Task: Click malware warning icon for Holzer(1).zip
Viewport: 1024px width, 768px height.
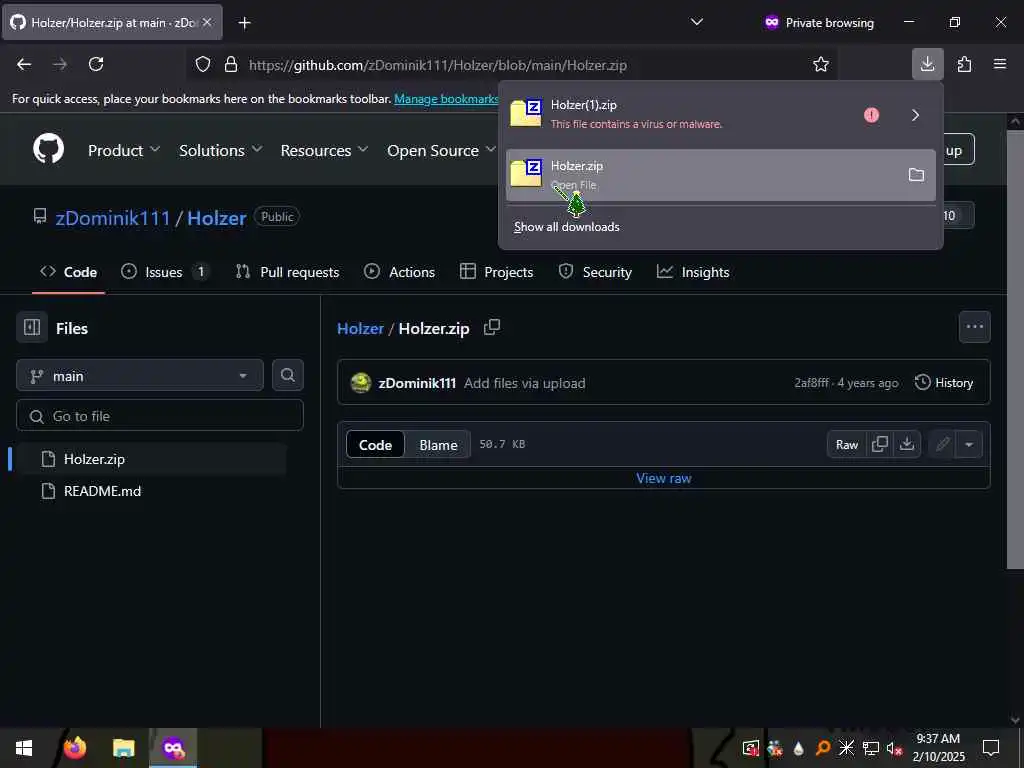Action: coord(871,115)
